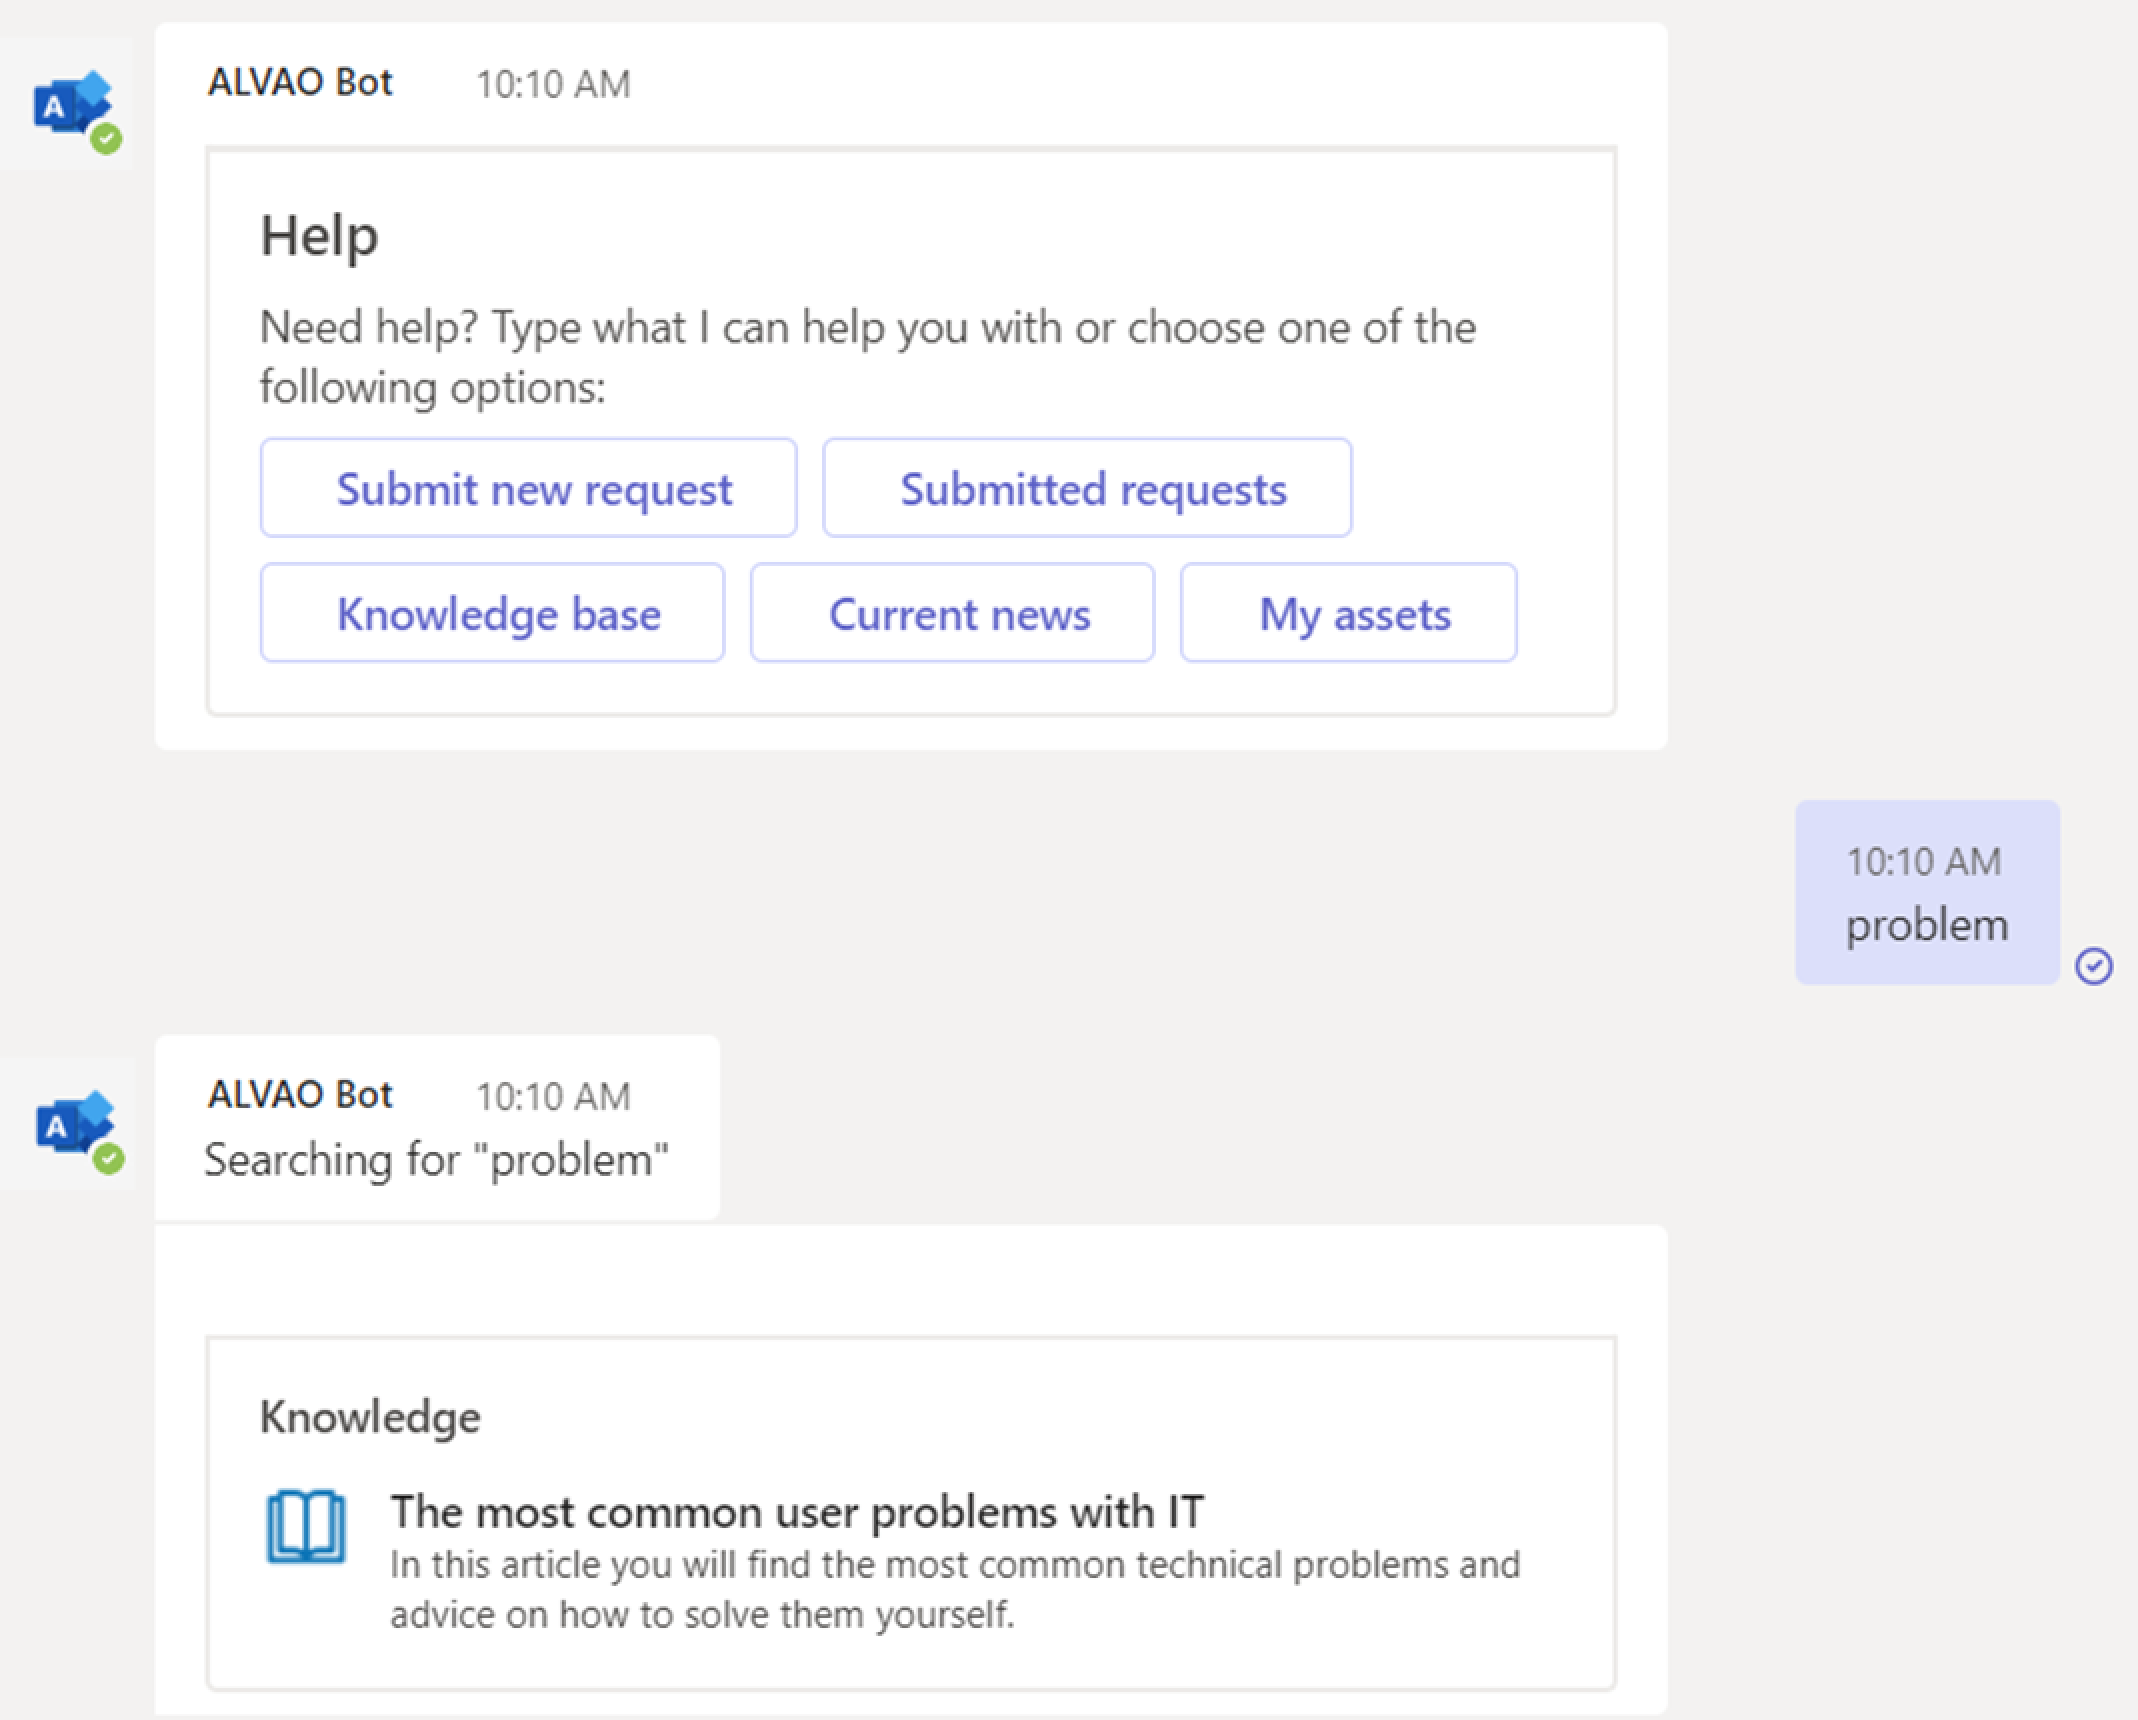This screenshot has width=2138, height=1720.
Task: Click the Help card heading
Action: pyautogui.click(x=319, y=236)
